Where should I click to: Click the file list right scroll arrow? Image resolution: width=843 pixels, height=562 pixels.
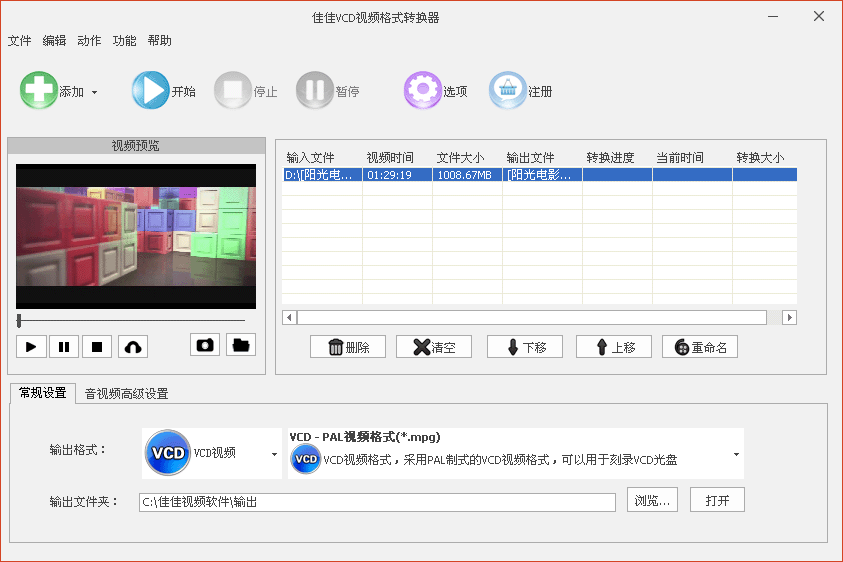pos(789,317)
